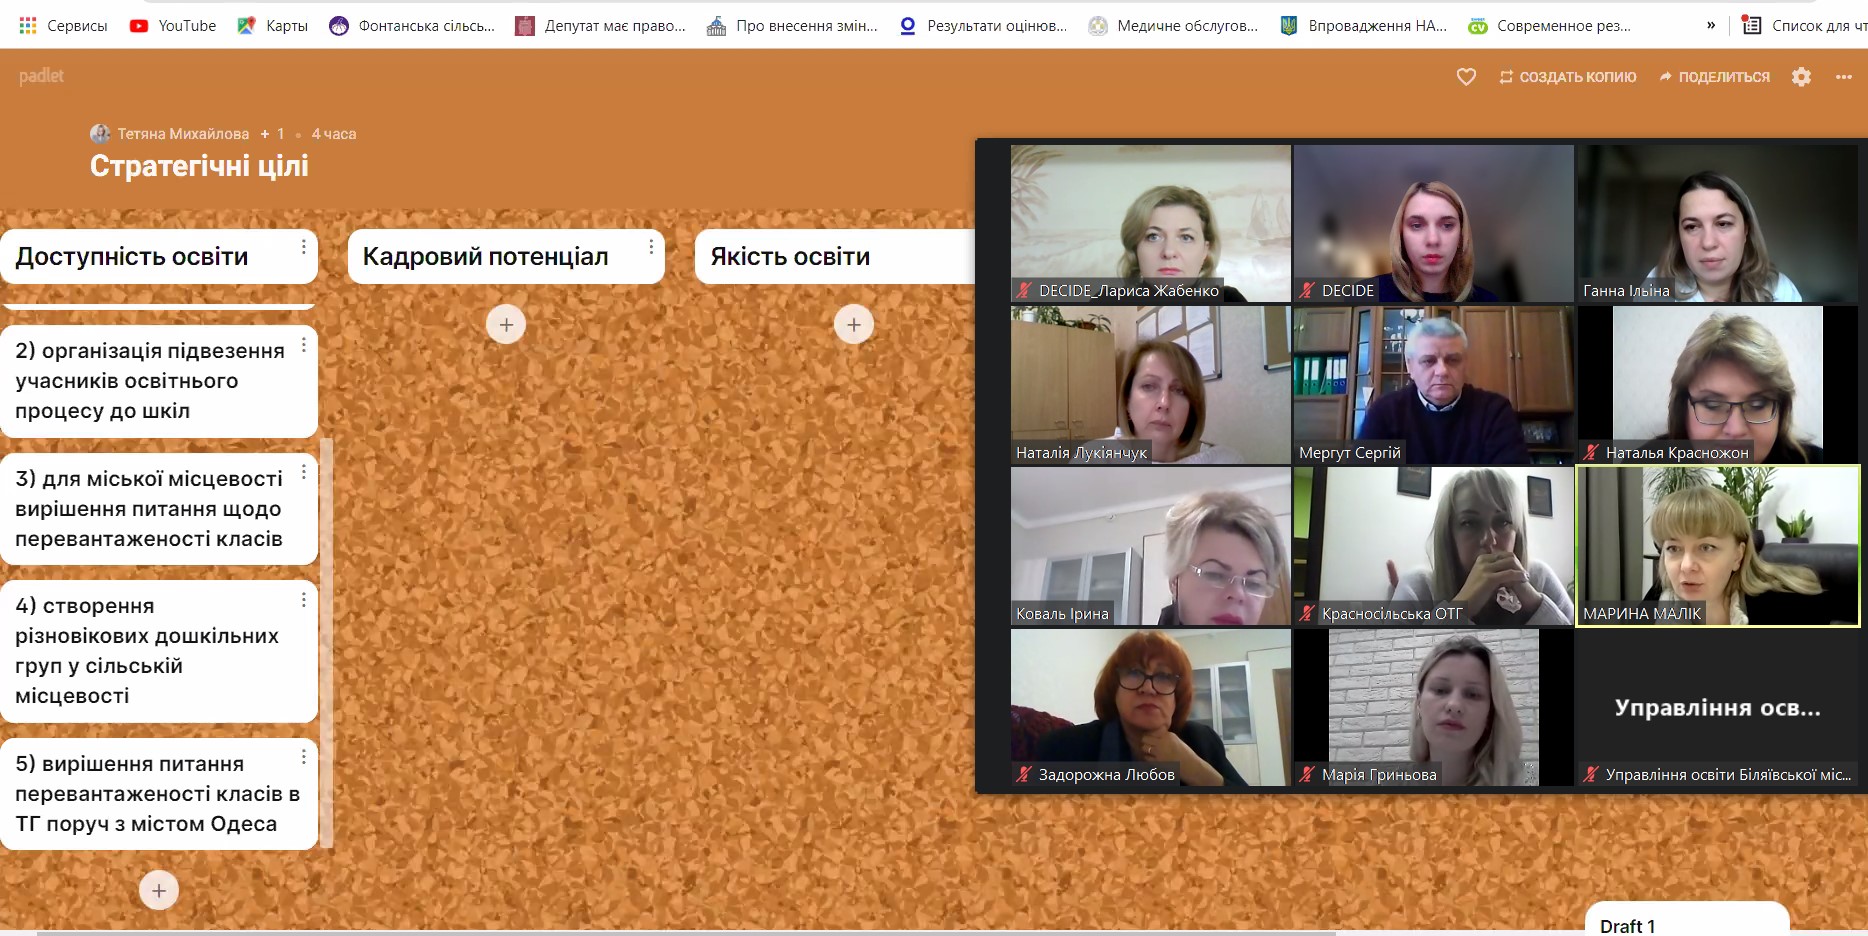Open the Сервисы apps grid bookmark
This screenshot has height=936, width=1868.
coord(63,26)
